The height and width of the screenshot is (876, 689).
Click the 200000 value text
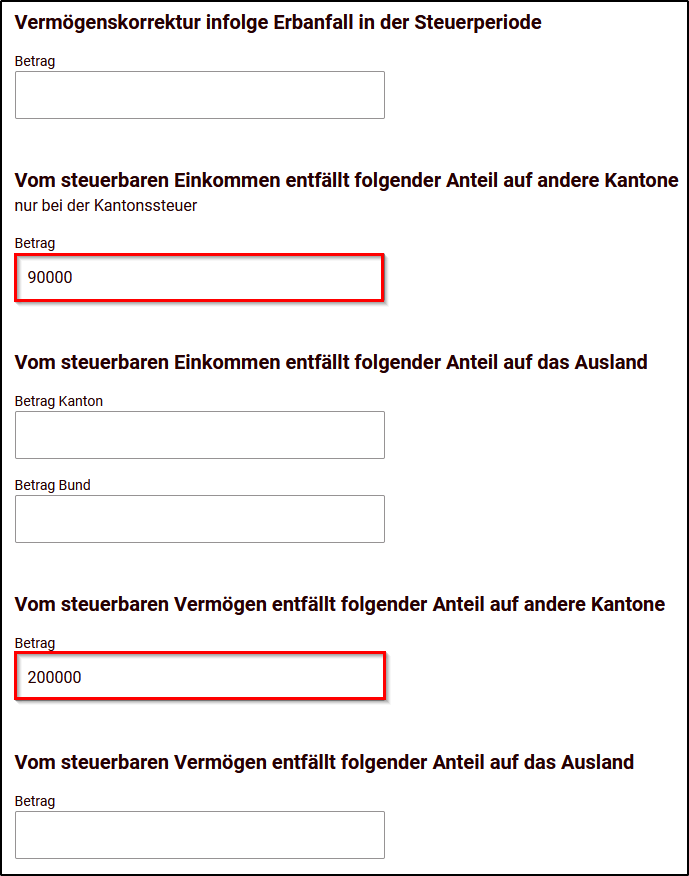click(x=55, y=677)
